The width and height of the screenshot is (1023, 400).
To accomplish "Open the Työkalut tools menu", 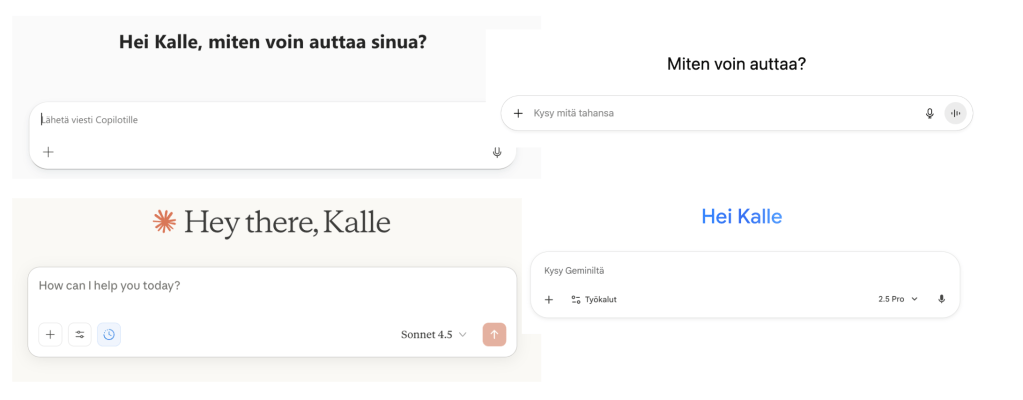I will click(x=593, y=299).
